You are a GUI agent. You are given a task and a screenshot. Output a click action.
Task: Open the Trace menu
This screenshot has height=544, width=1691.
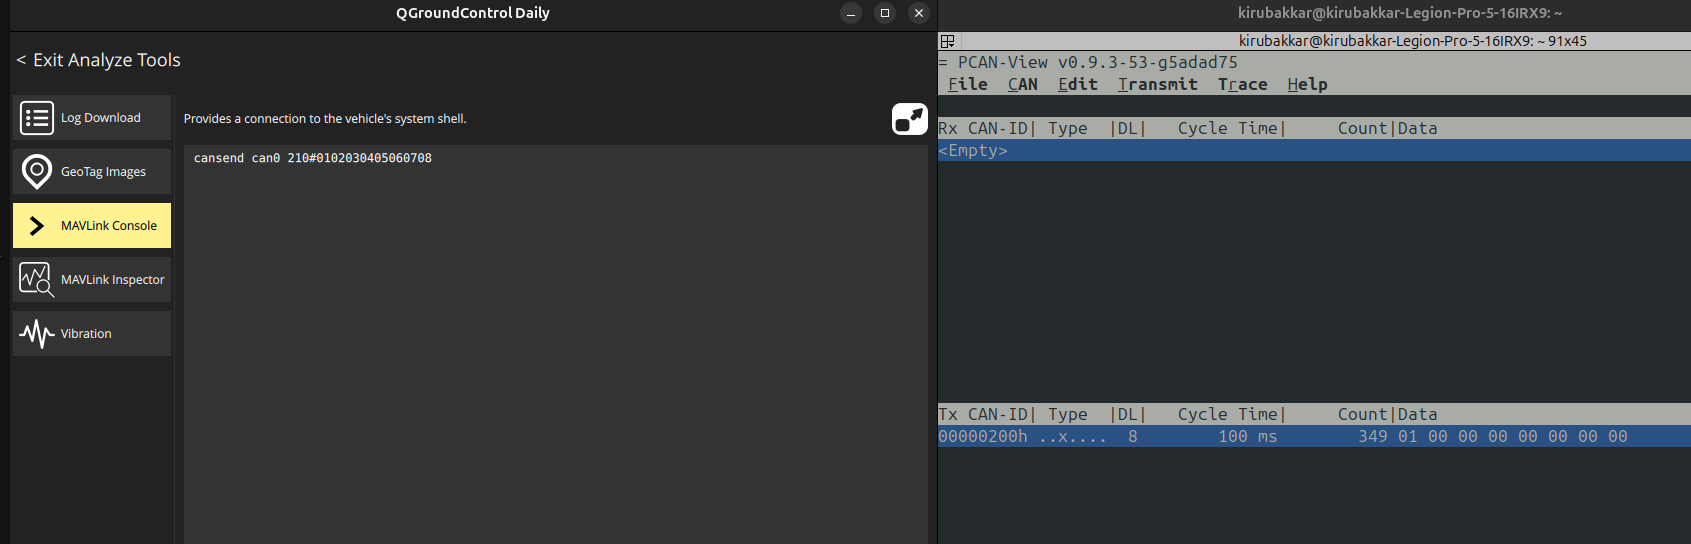(1242, 85)
